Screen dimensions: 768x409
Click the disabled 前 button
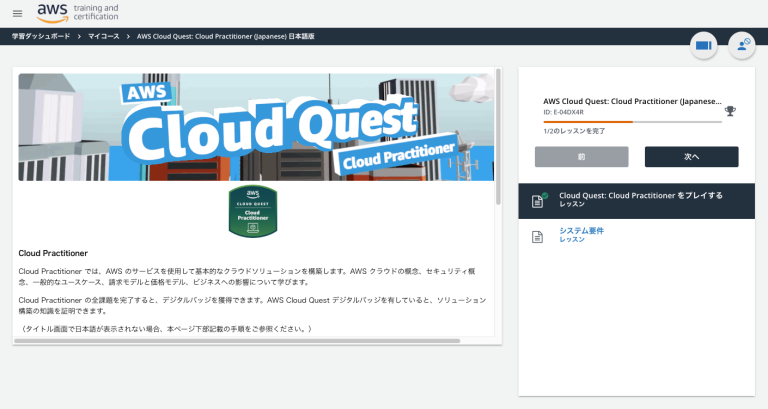(x=581, y=157)
